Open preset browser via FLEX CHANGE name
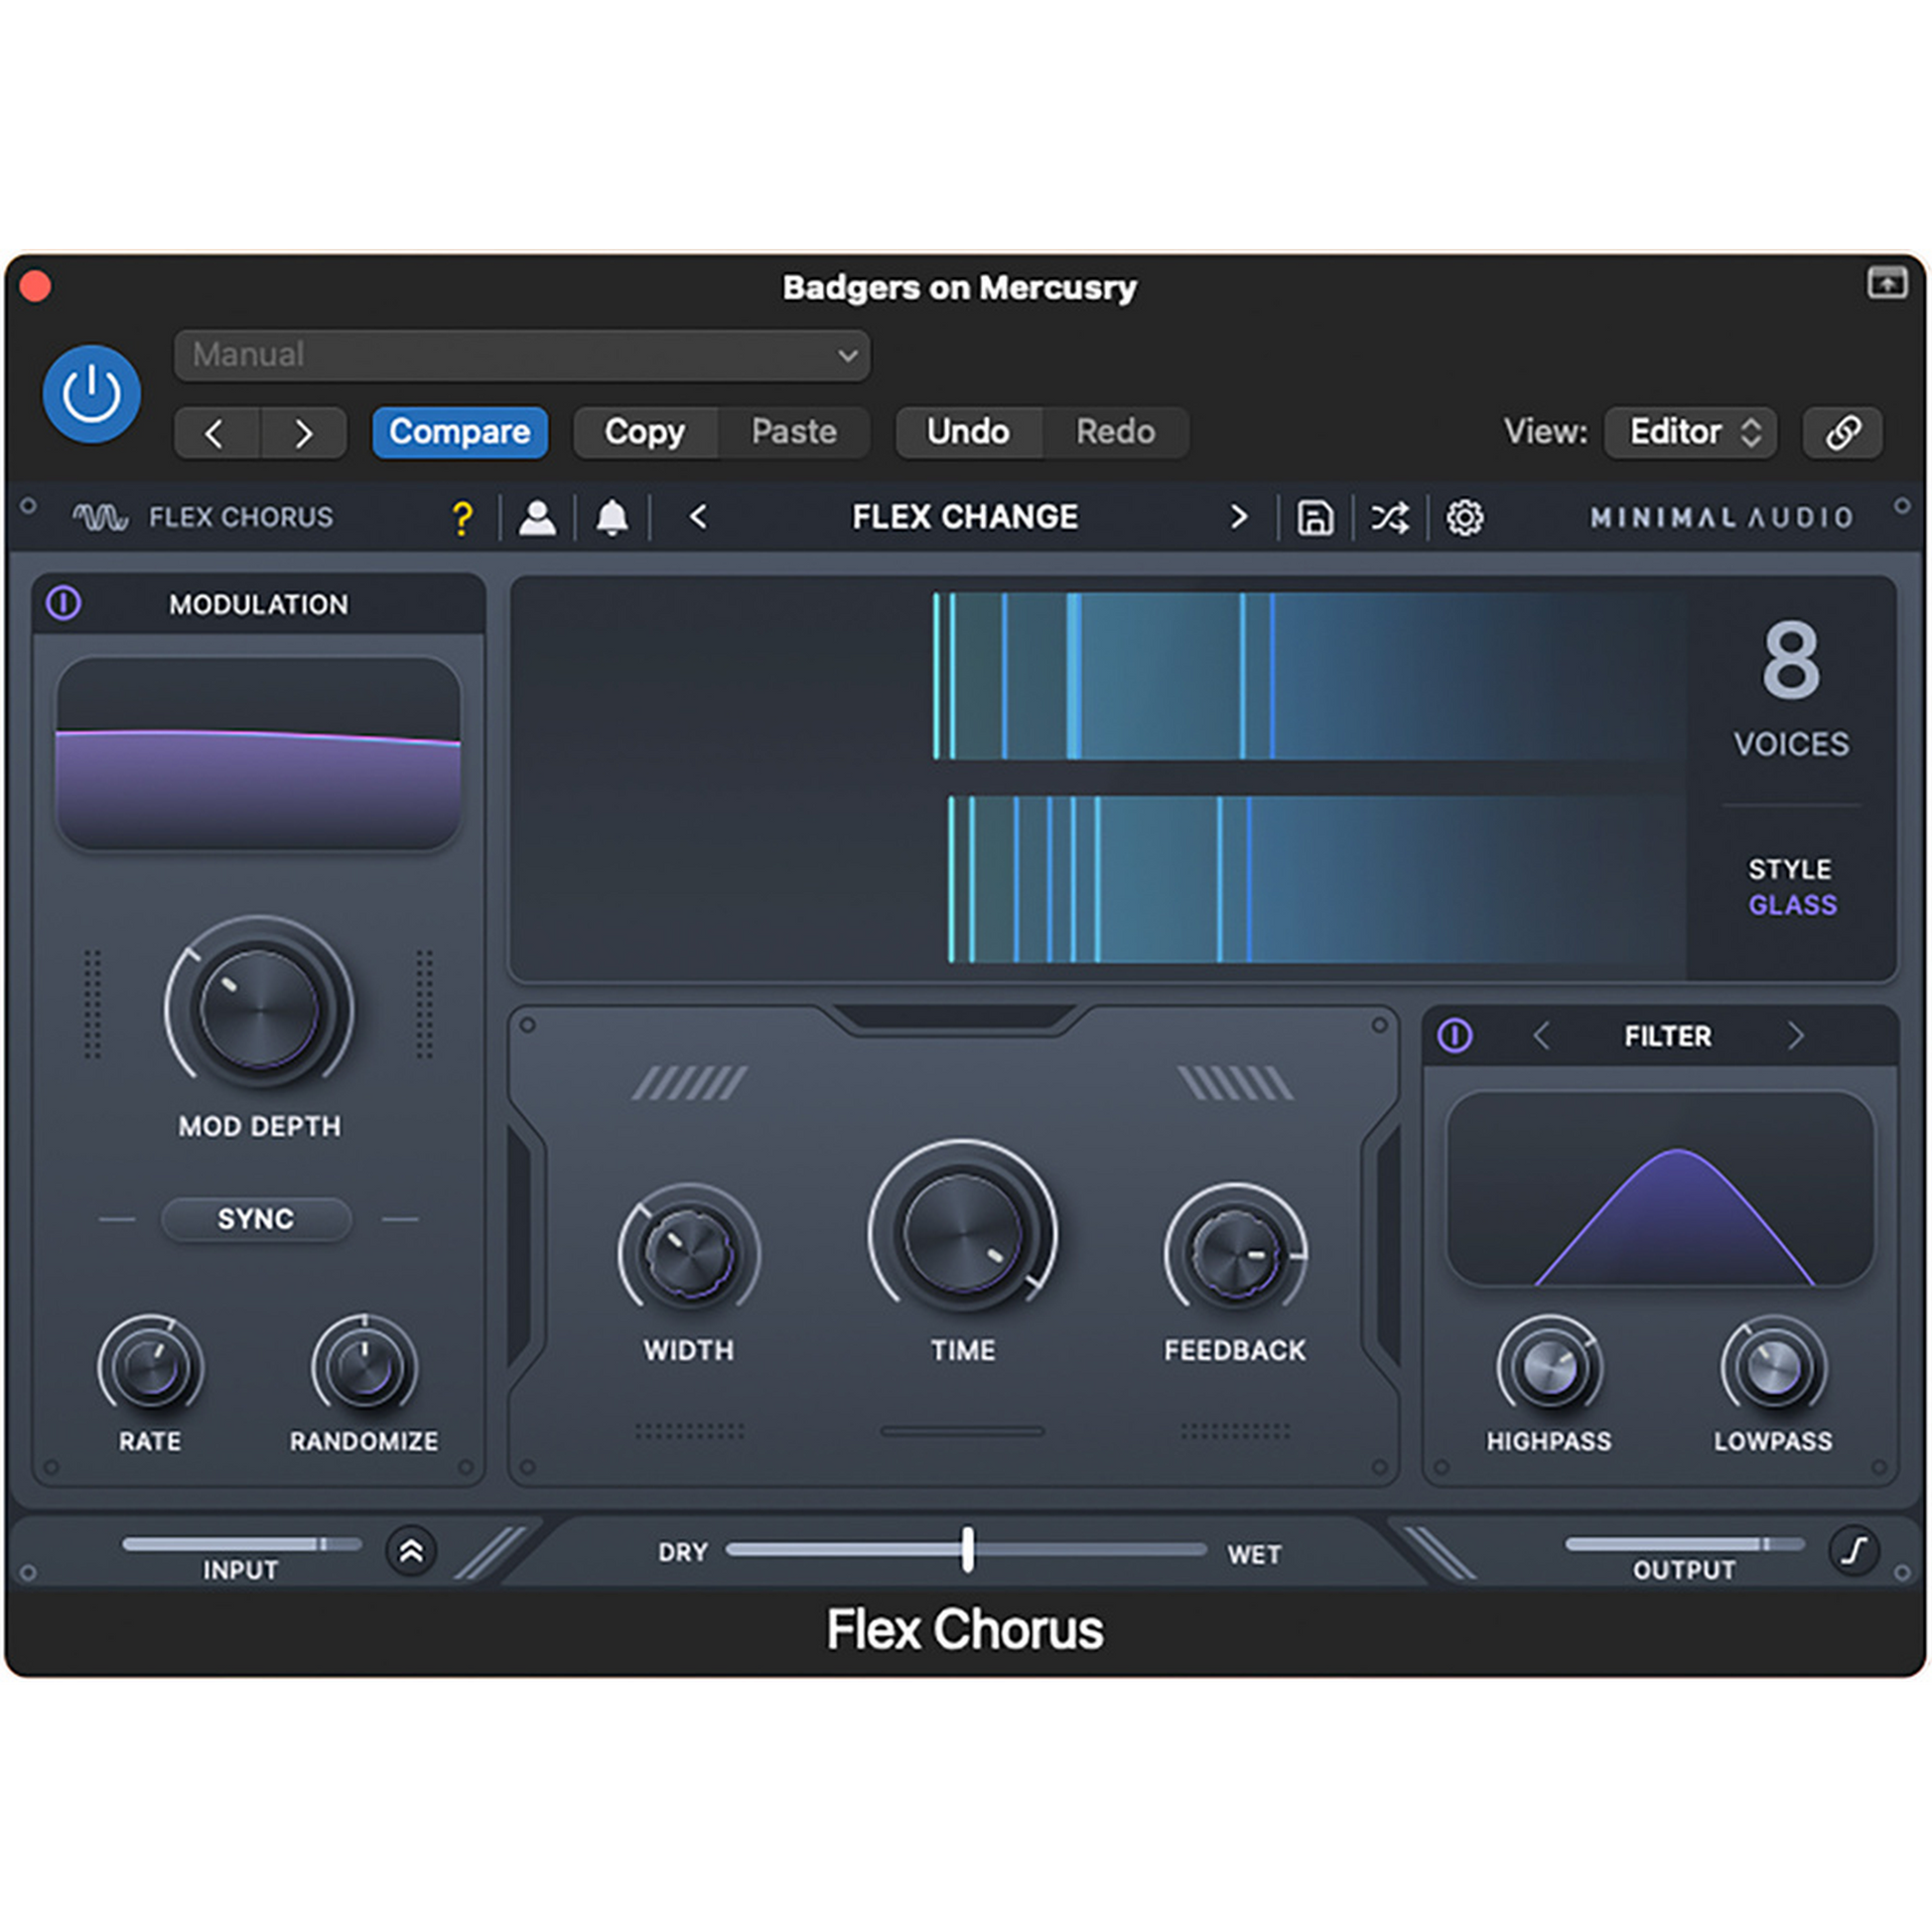The width and height of the screenshot is (1932, 1932). pyautogui.click(x=965, y=517)
